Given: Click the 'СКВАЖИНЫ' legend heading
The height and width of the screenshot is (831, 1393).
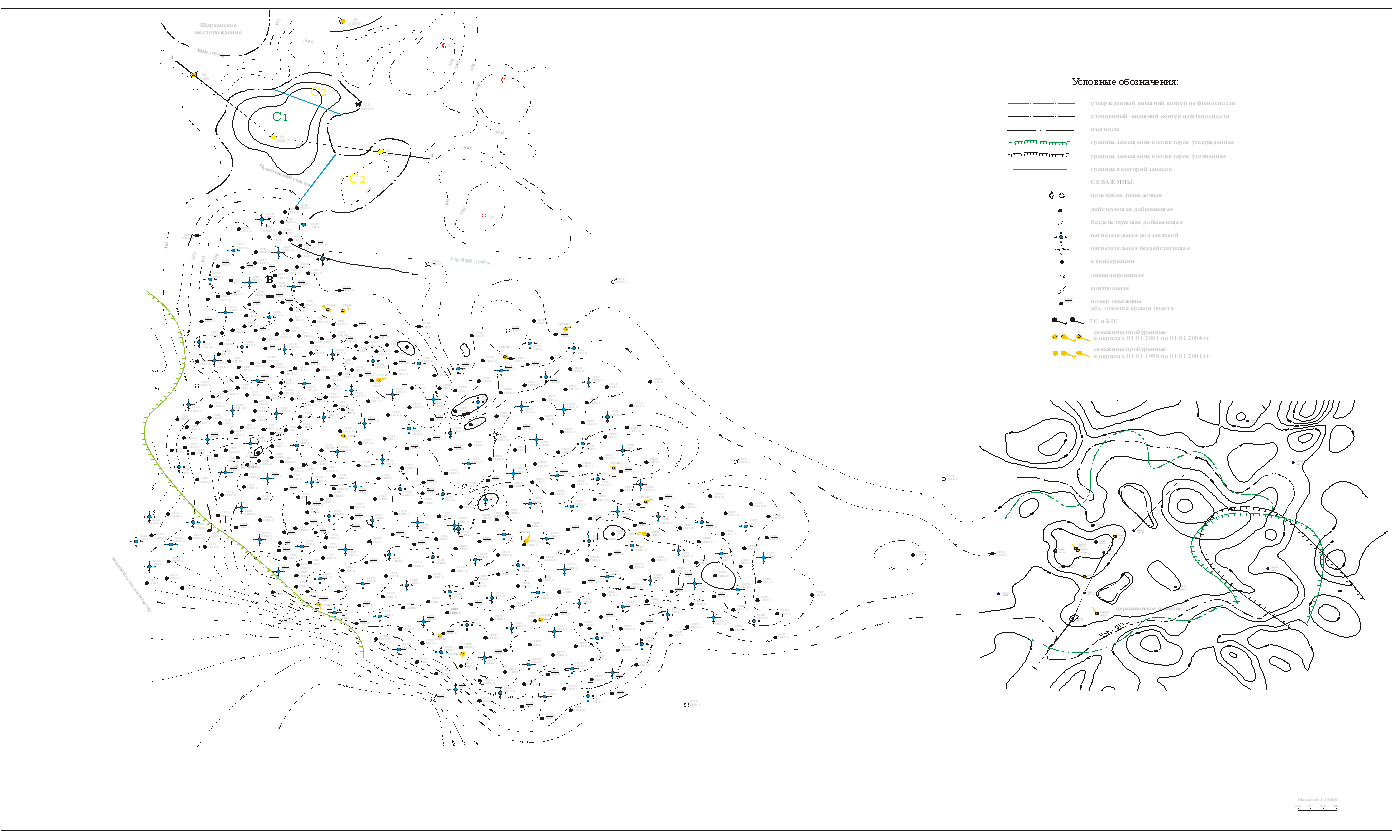Looking at the screenshot, I should coord(1111,183).
